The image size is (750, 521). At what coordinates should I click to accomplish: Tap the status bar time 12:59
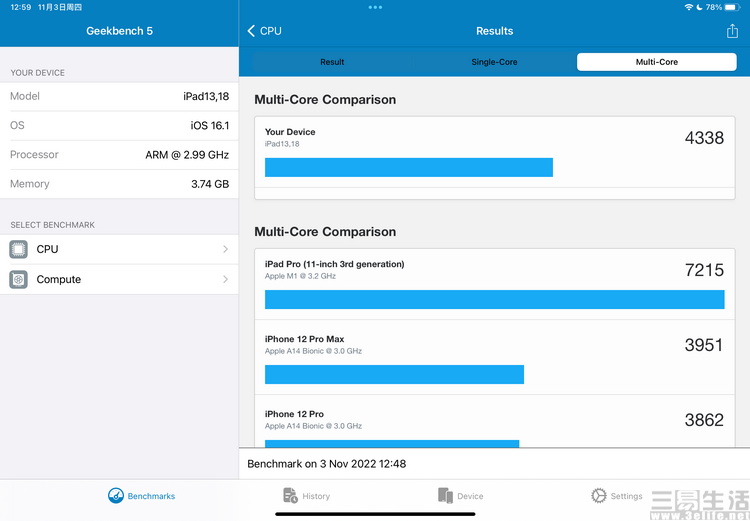point(21,7)
